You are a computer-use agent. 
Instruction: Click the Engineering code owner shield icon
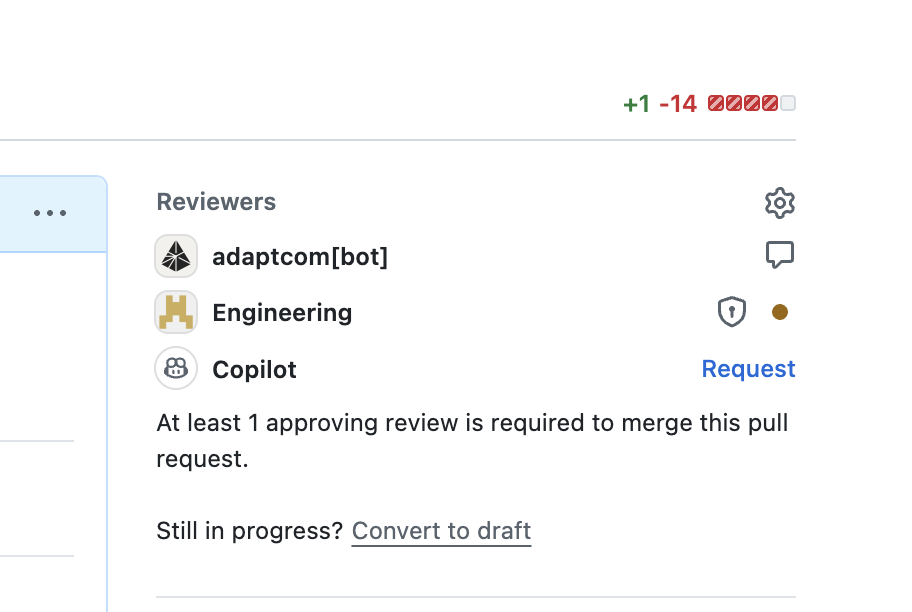click(x=732, y=312)
